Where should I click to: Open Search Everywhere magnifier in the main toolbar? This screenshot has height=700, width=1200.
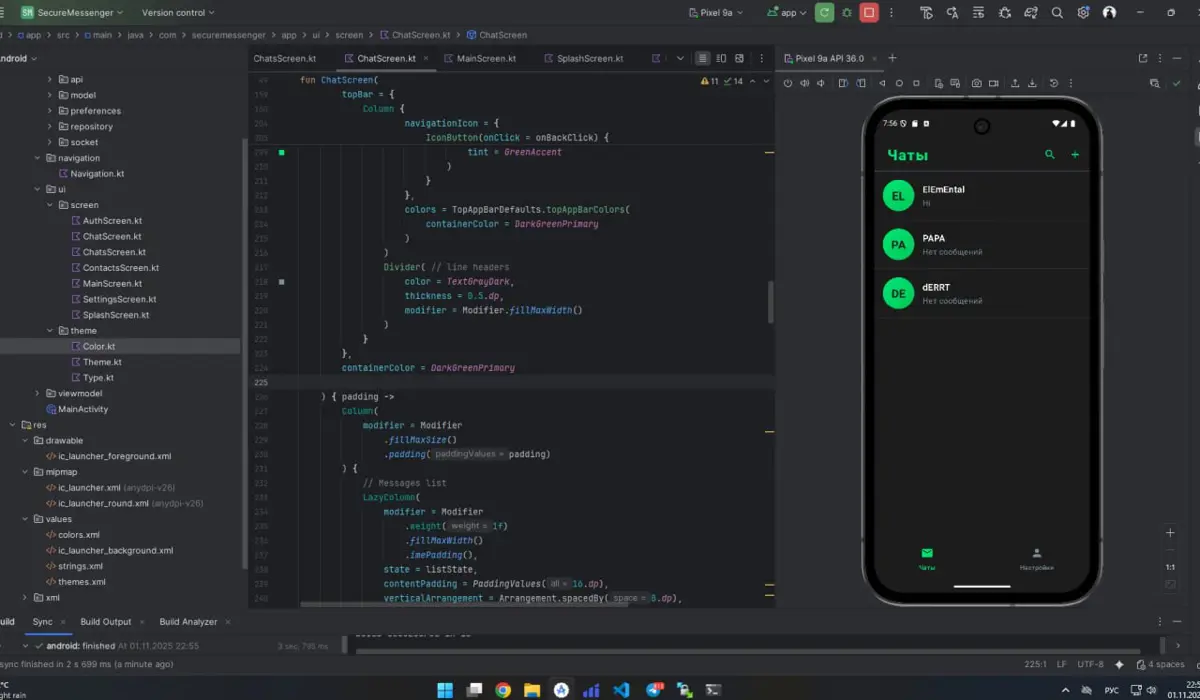click(1057, 13)
